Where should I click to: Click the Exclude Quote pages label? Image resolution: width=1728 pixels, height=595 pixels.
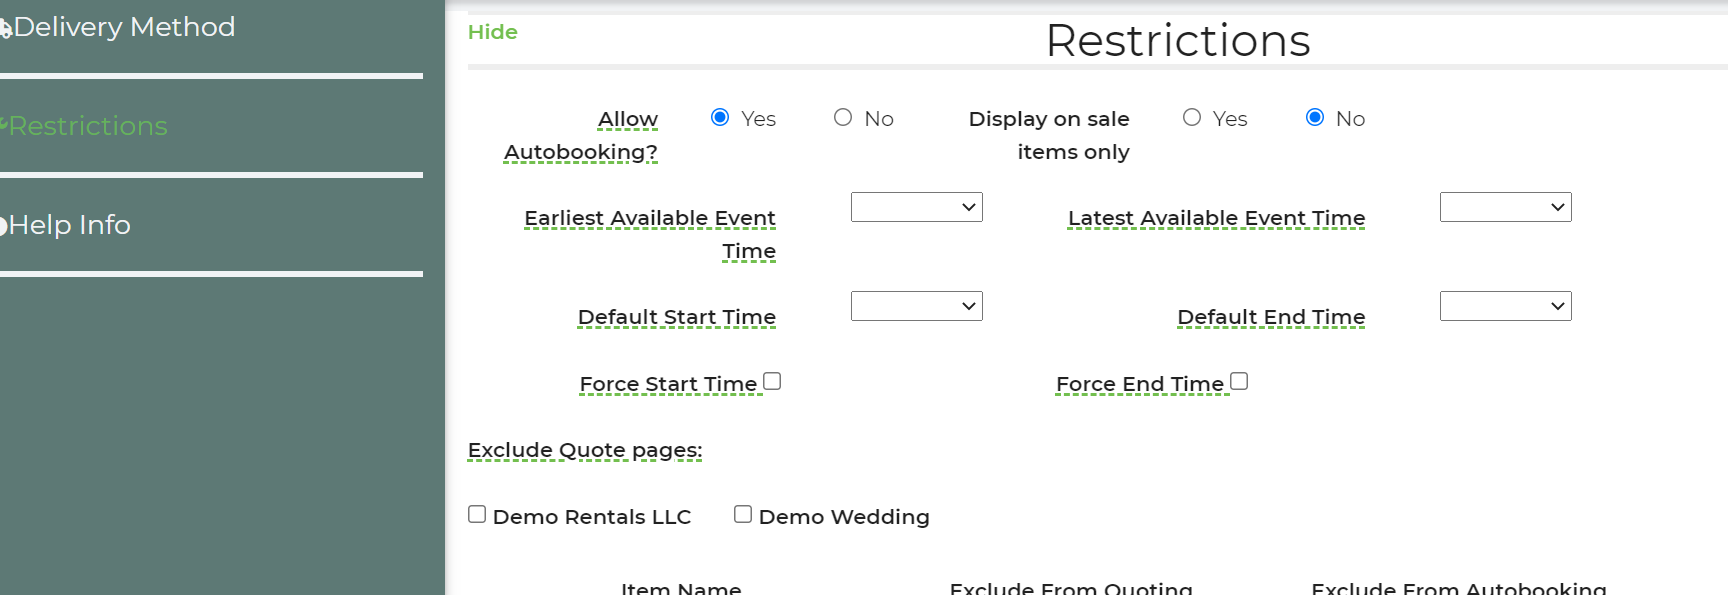click(585, 450)
